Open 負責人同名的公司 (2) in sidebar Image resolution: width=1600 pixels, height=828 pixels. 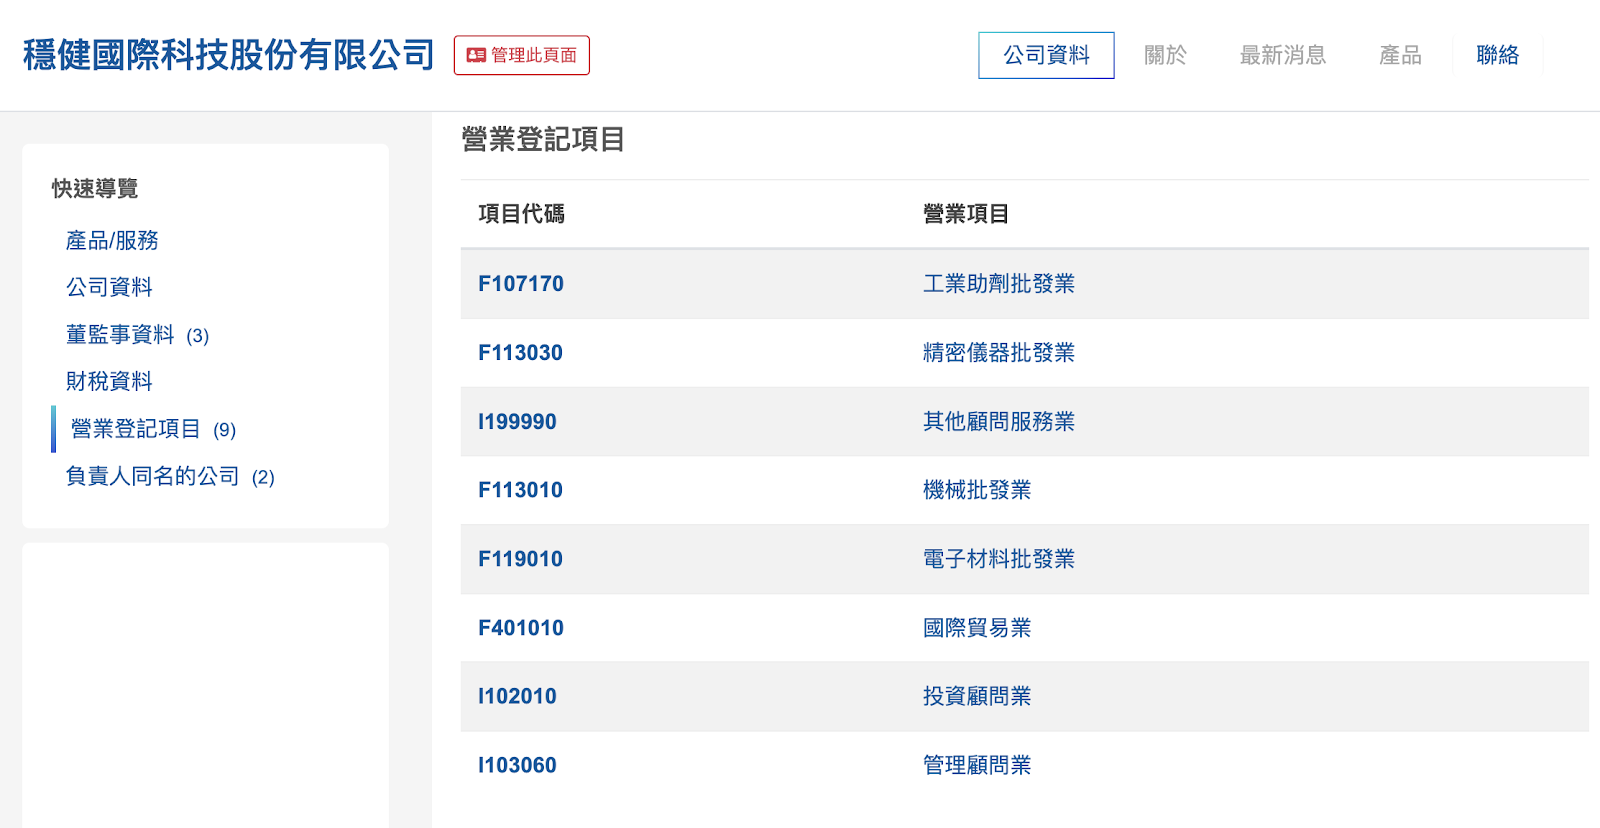coord(170,476)
